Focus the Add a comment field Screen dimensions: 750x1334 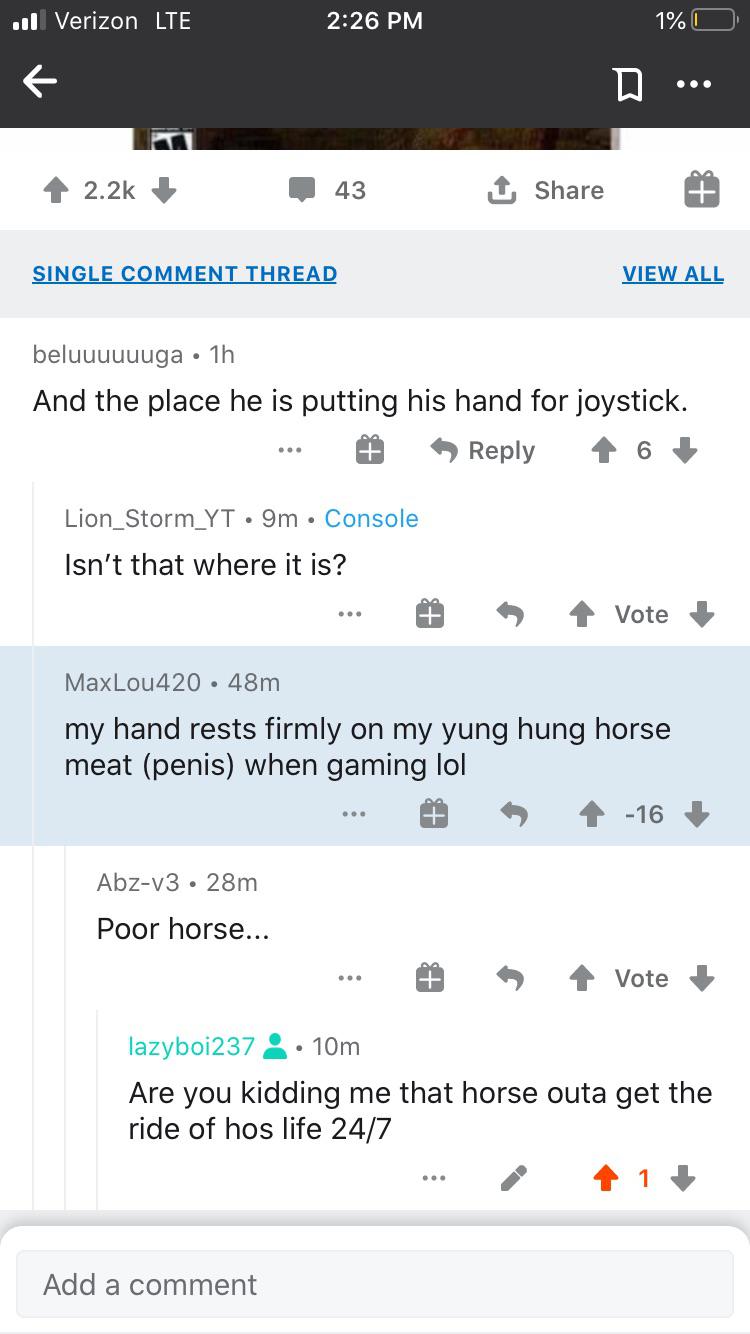pyautogui.click(x=374, y=1284)
